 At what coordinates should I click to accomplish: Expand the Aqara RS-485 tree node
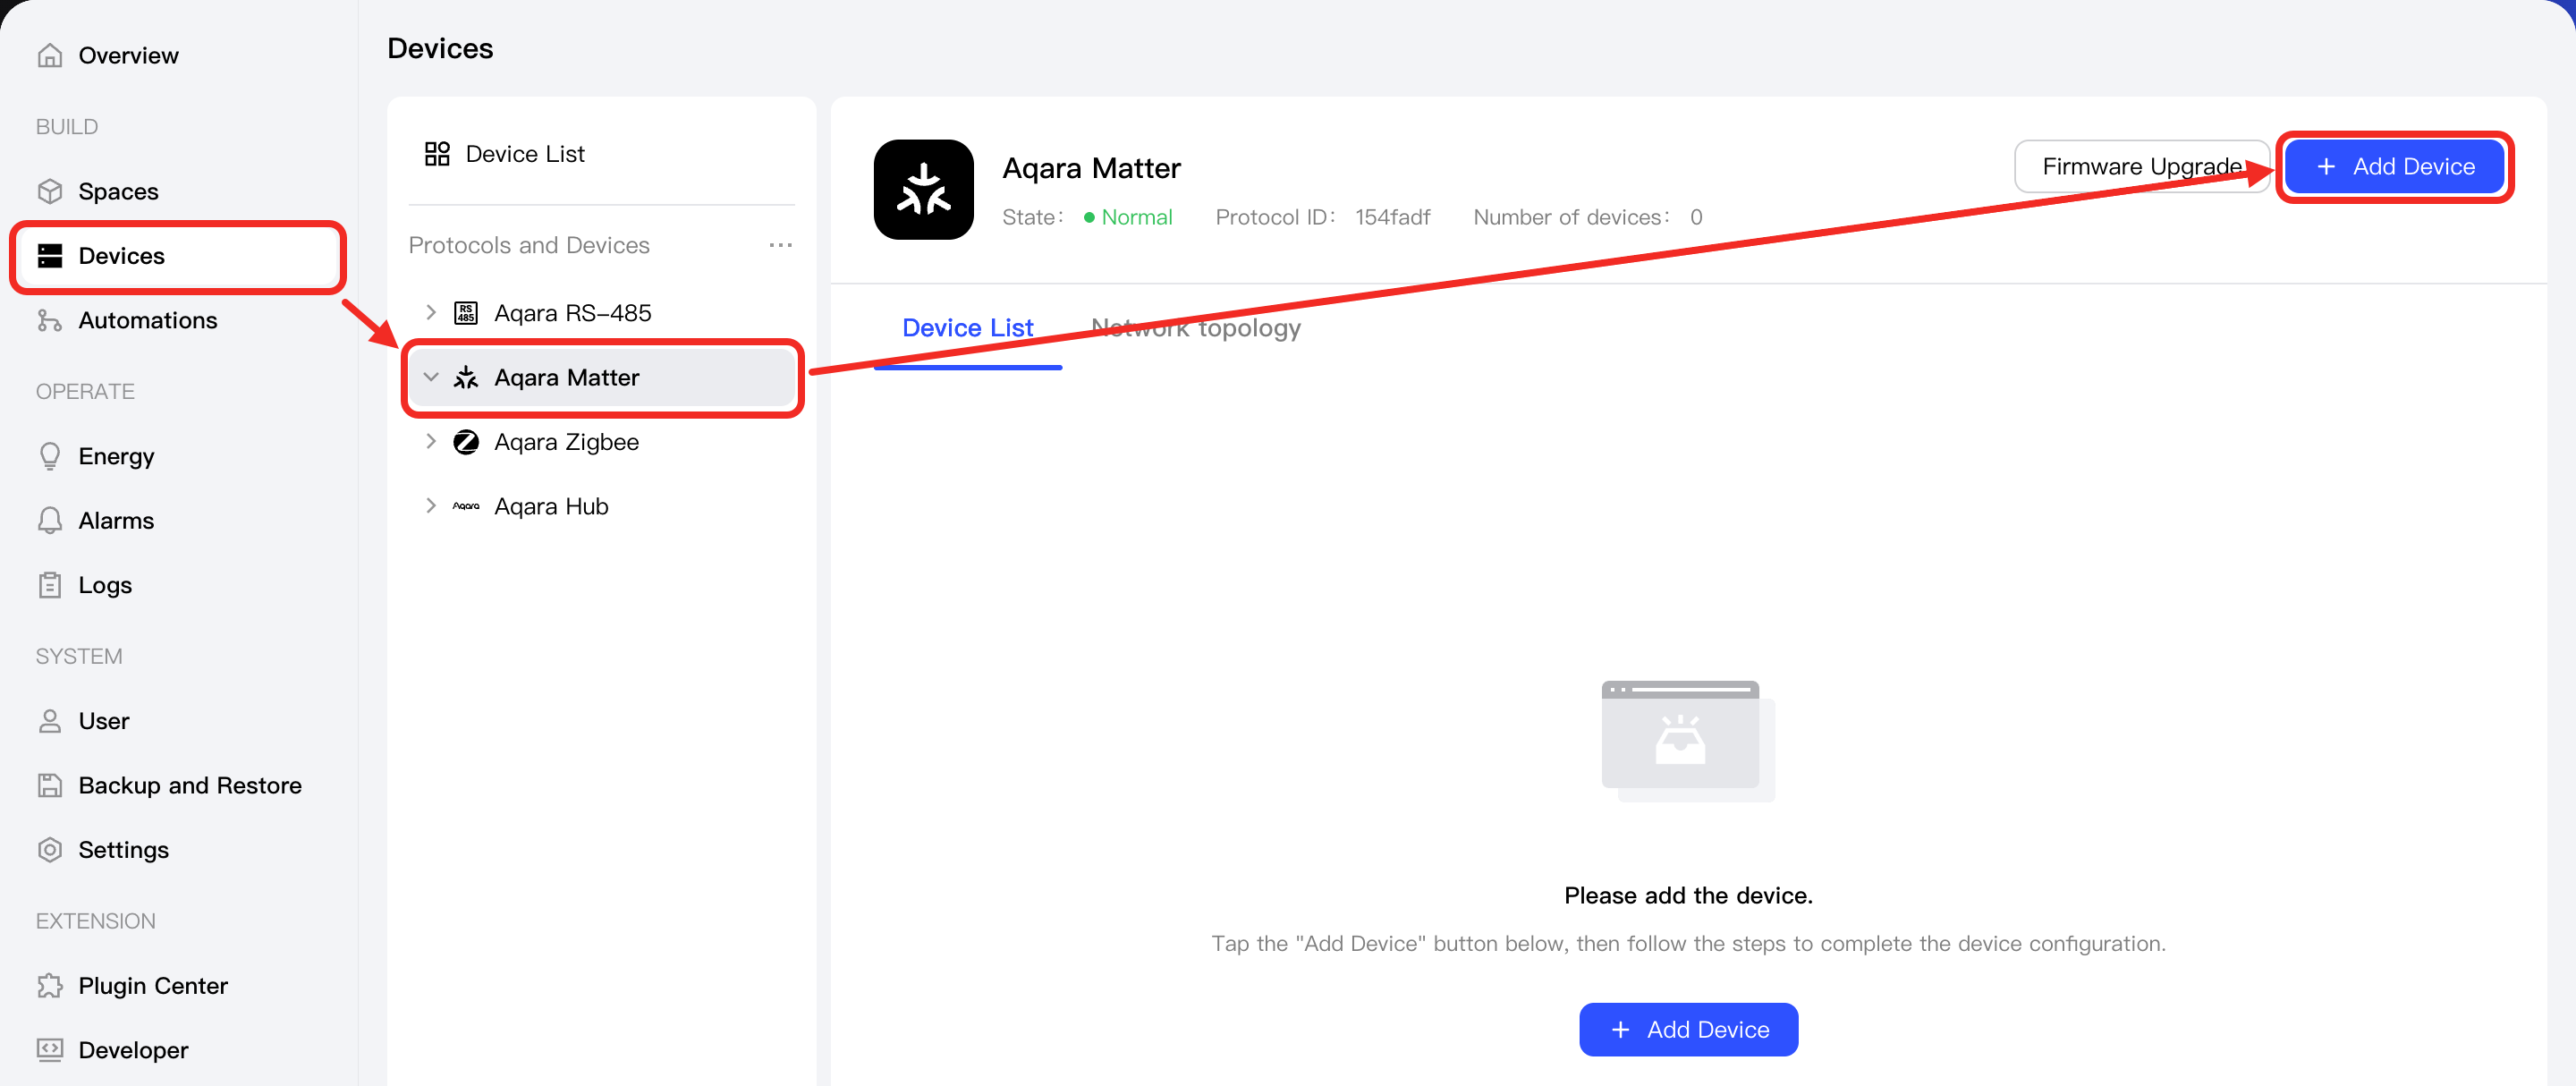pyautogui.click(x=431, y=313)
